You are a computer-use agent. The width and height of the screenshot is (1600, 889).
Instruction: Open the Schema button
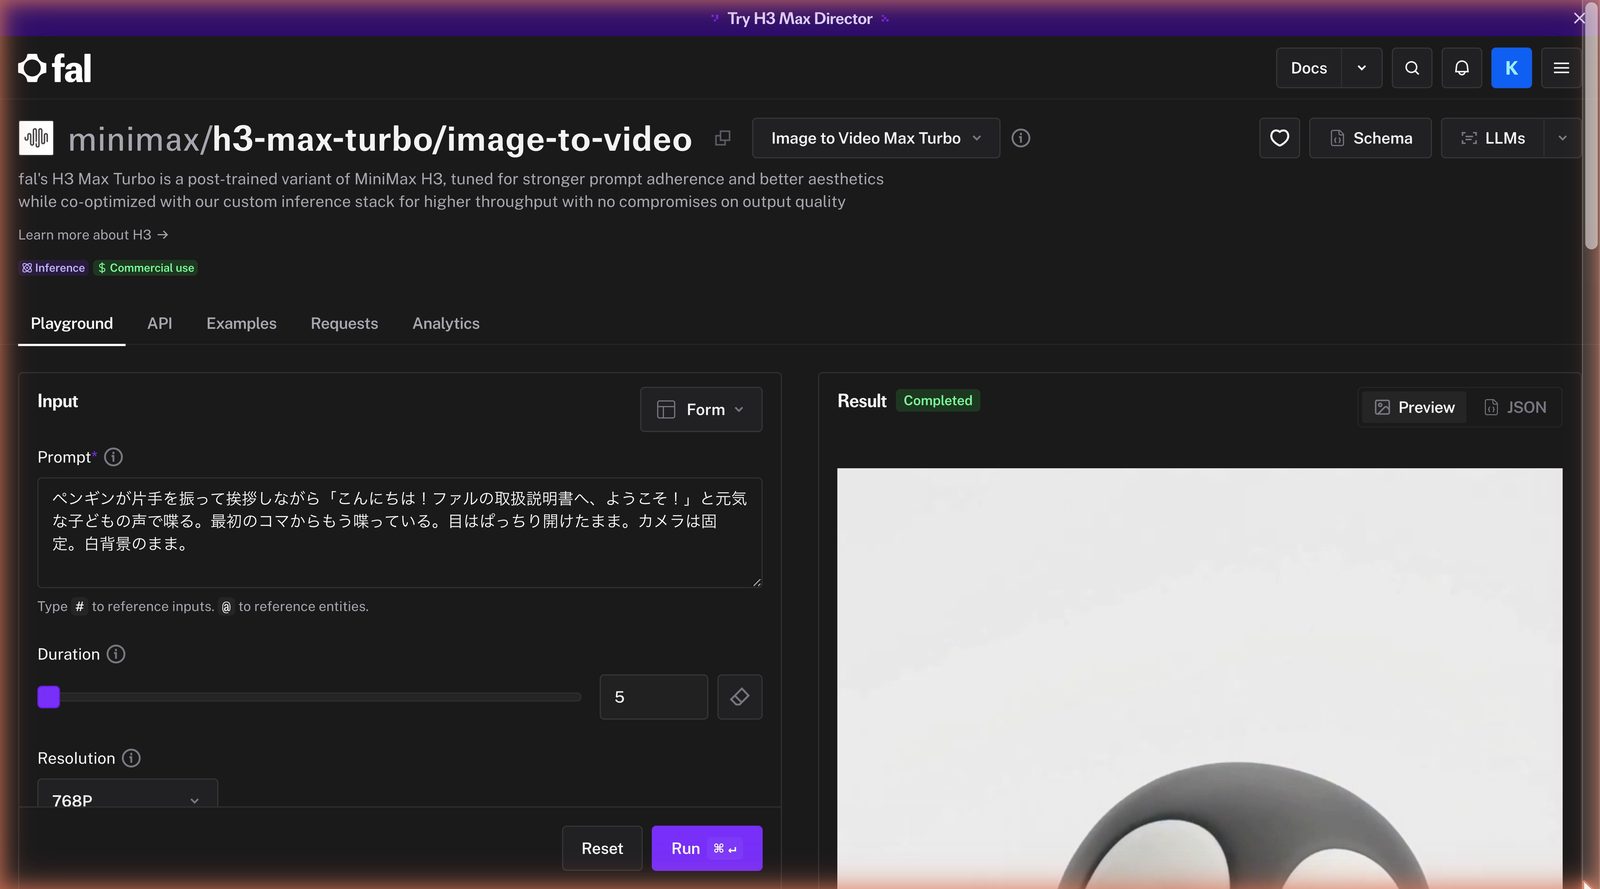(x=1370, y=138)
